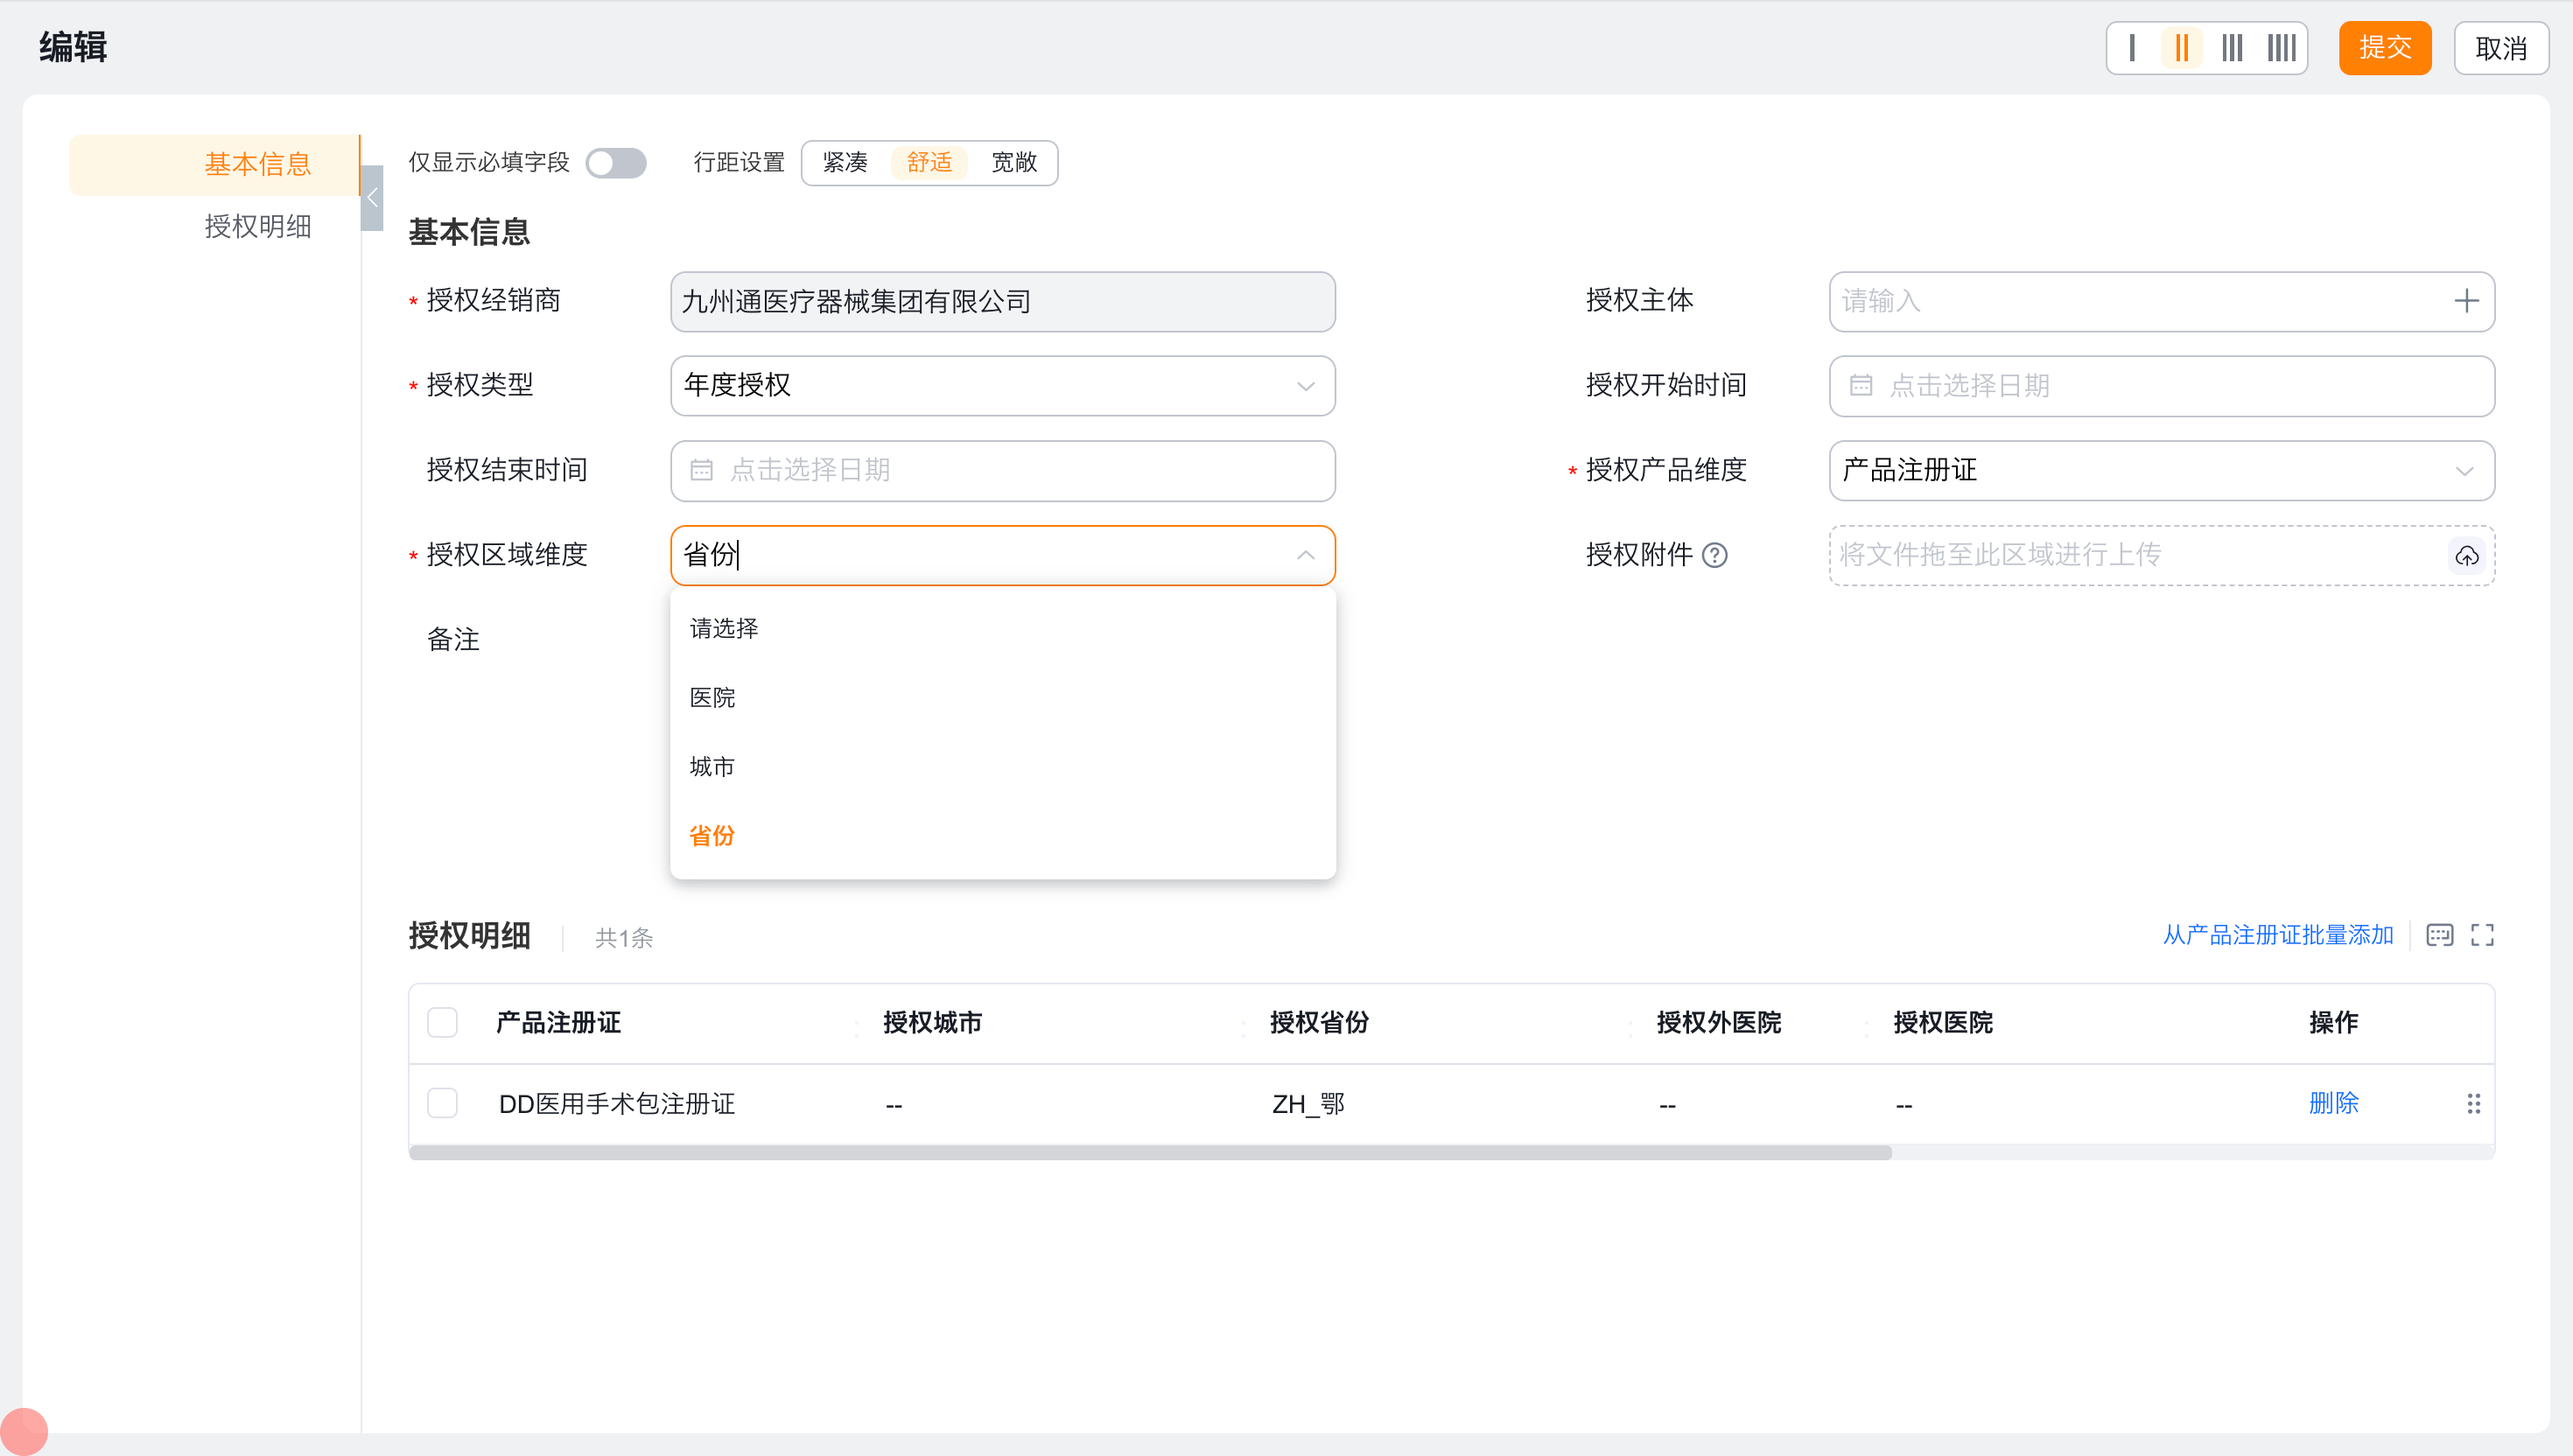Select the three-column layout icon
Viewport: 2573px width, 1456px height.
[2232, 48]
